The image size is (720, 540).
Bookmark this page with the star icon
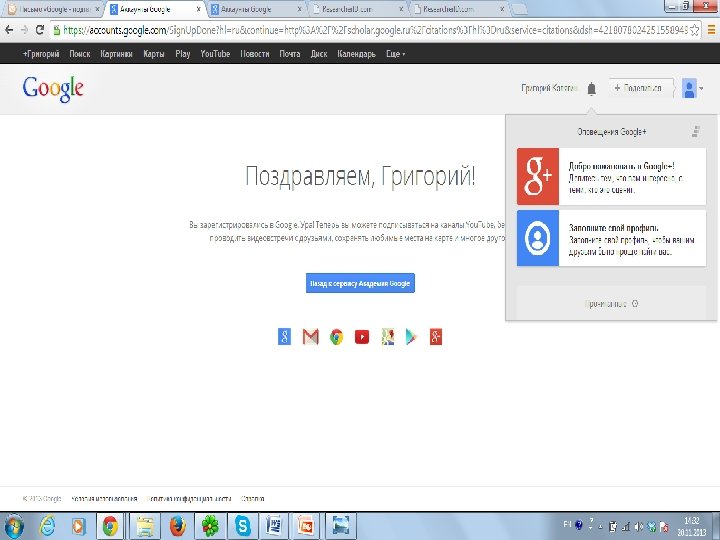click(694, 30)
